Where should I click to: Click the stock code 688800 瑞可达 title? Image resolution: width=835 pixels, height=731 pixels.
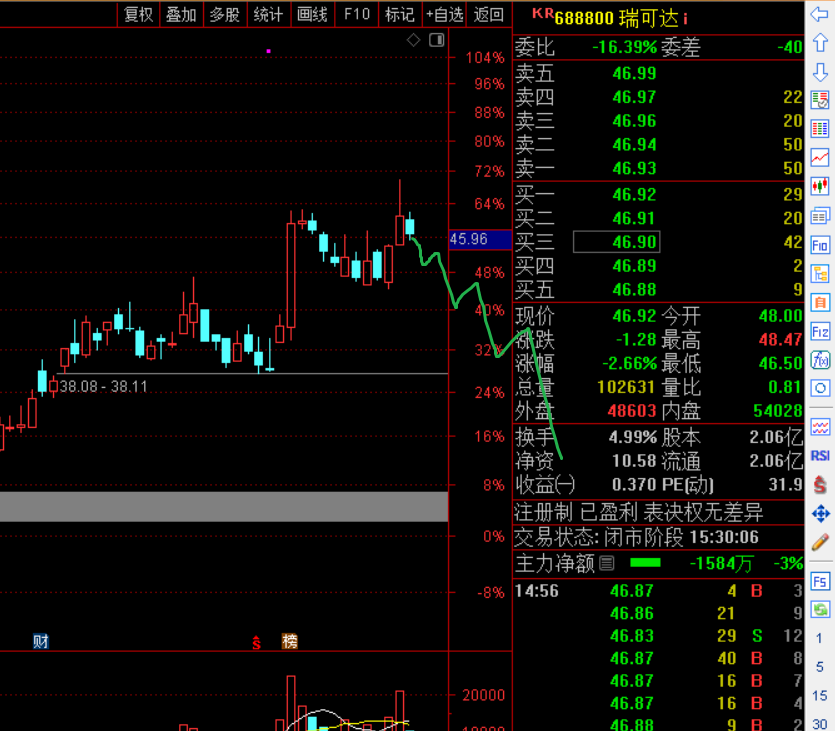pos(616,19)
